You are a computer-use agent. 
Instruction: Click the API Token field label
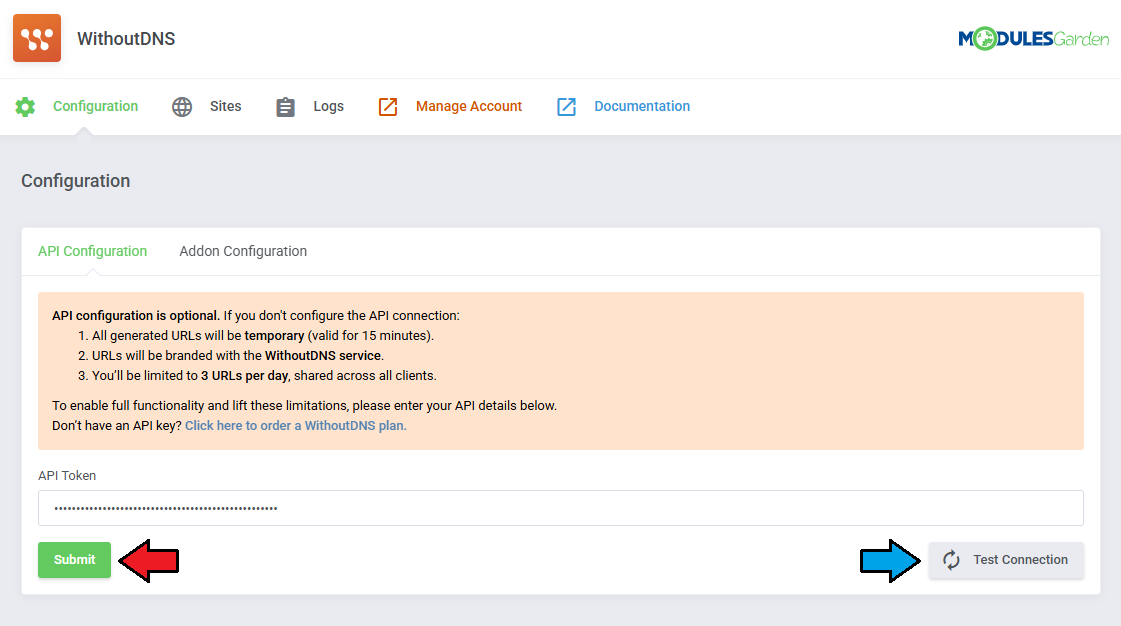click(x=67, y=475)
